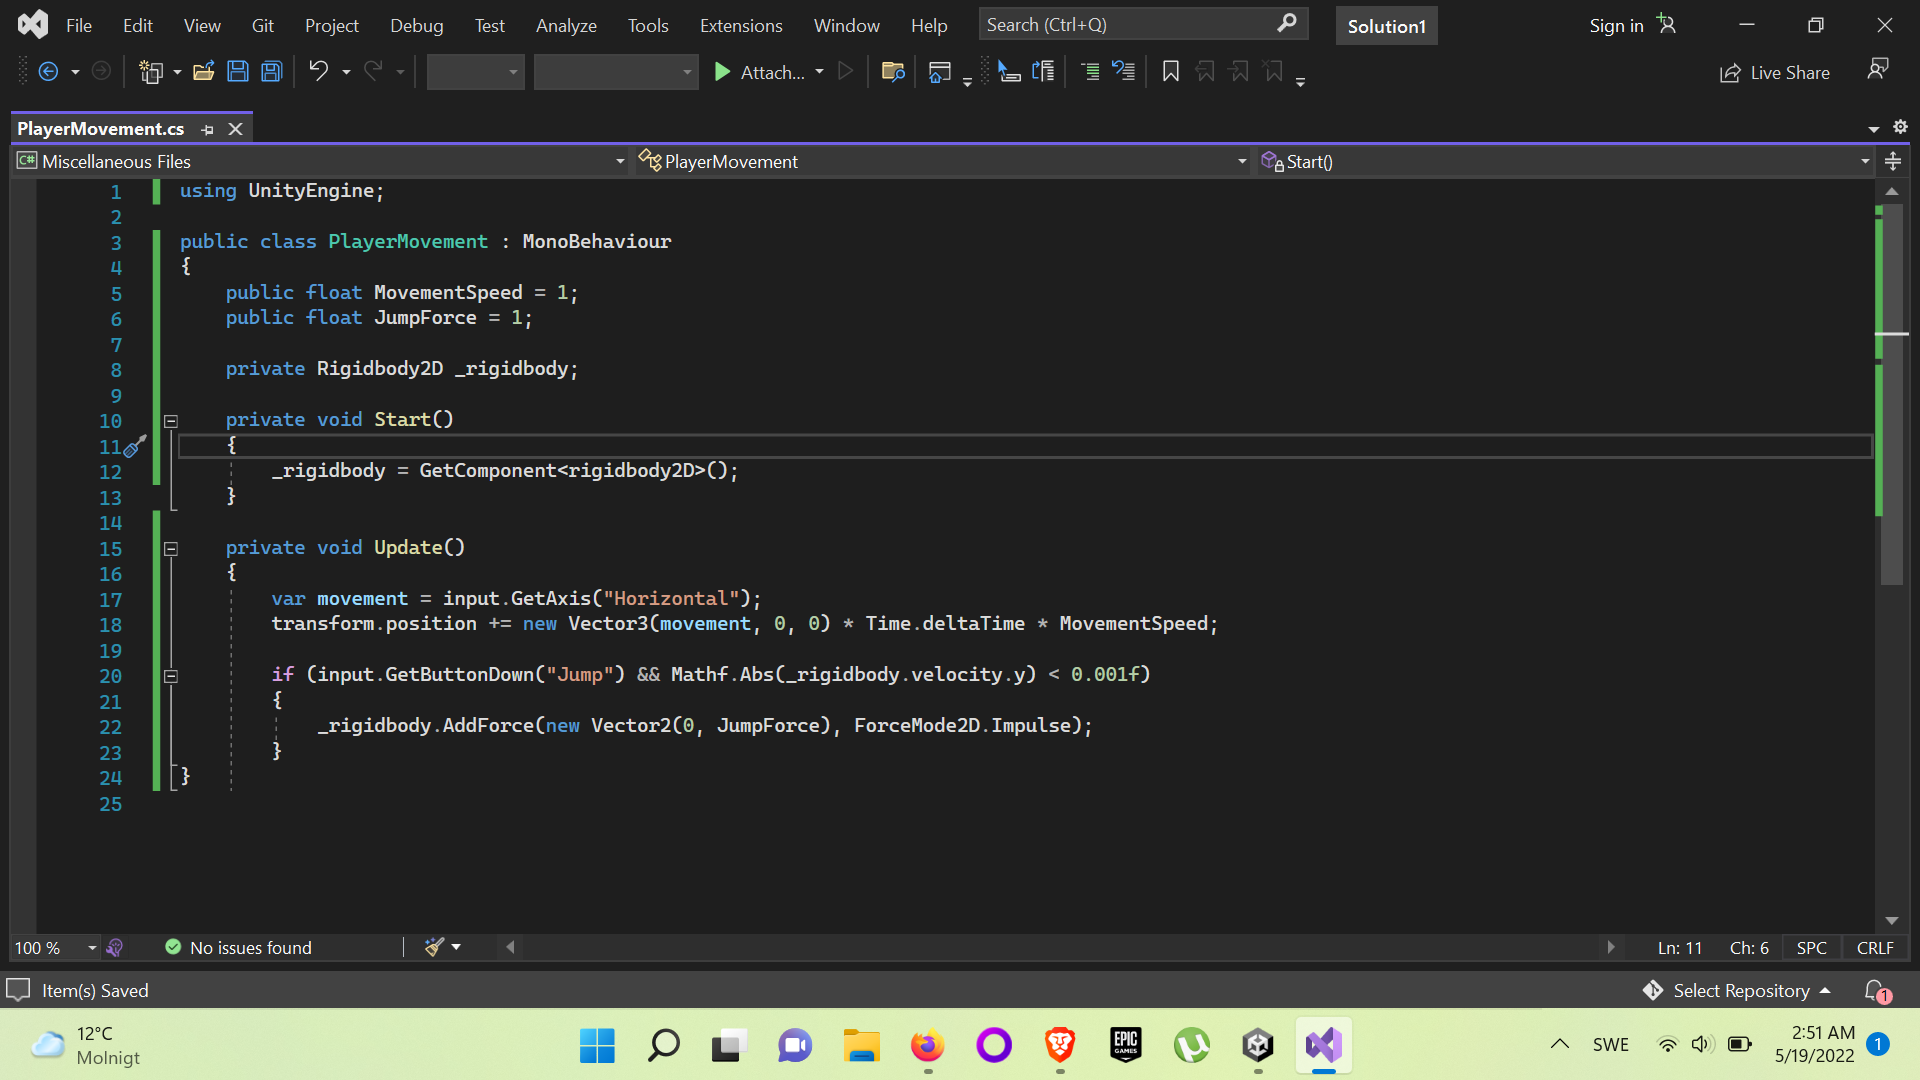This screenshot has height=1080, width=1920.
Task: Click the Attach... run button
Action: pos(760,72)
